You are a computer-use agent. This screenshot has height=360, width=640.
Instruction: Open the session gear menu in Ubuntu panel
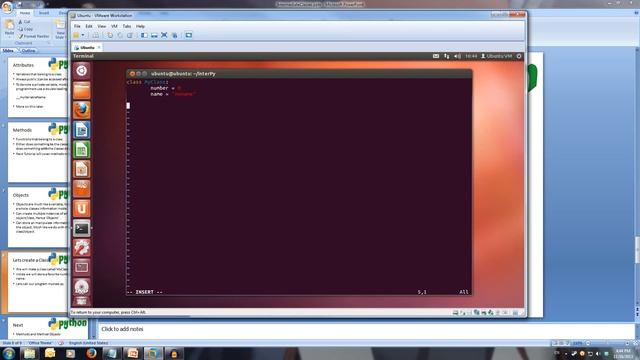[x=519, y=56]
